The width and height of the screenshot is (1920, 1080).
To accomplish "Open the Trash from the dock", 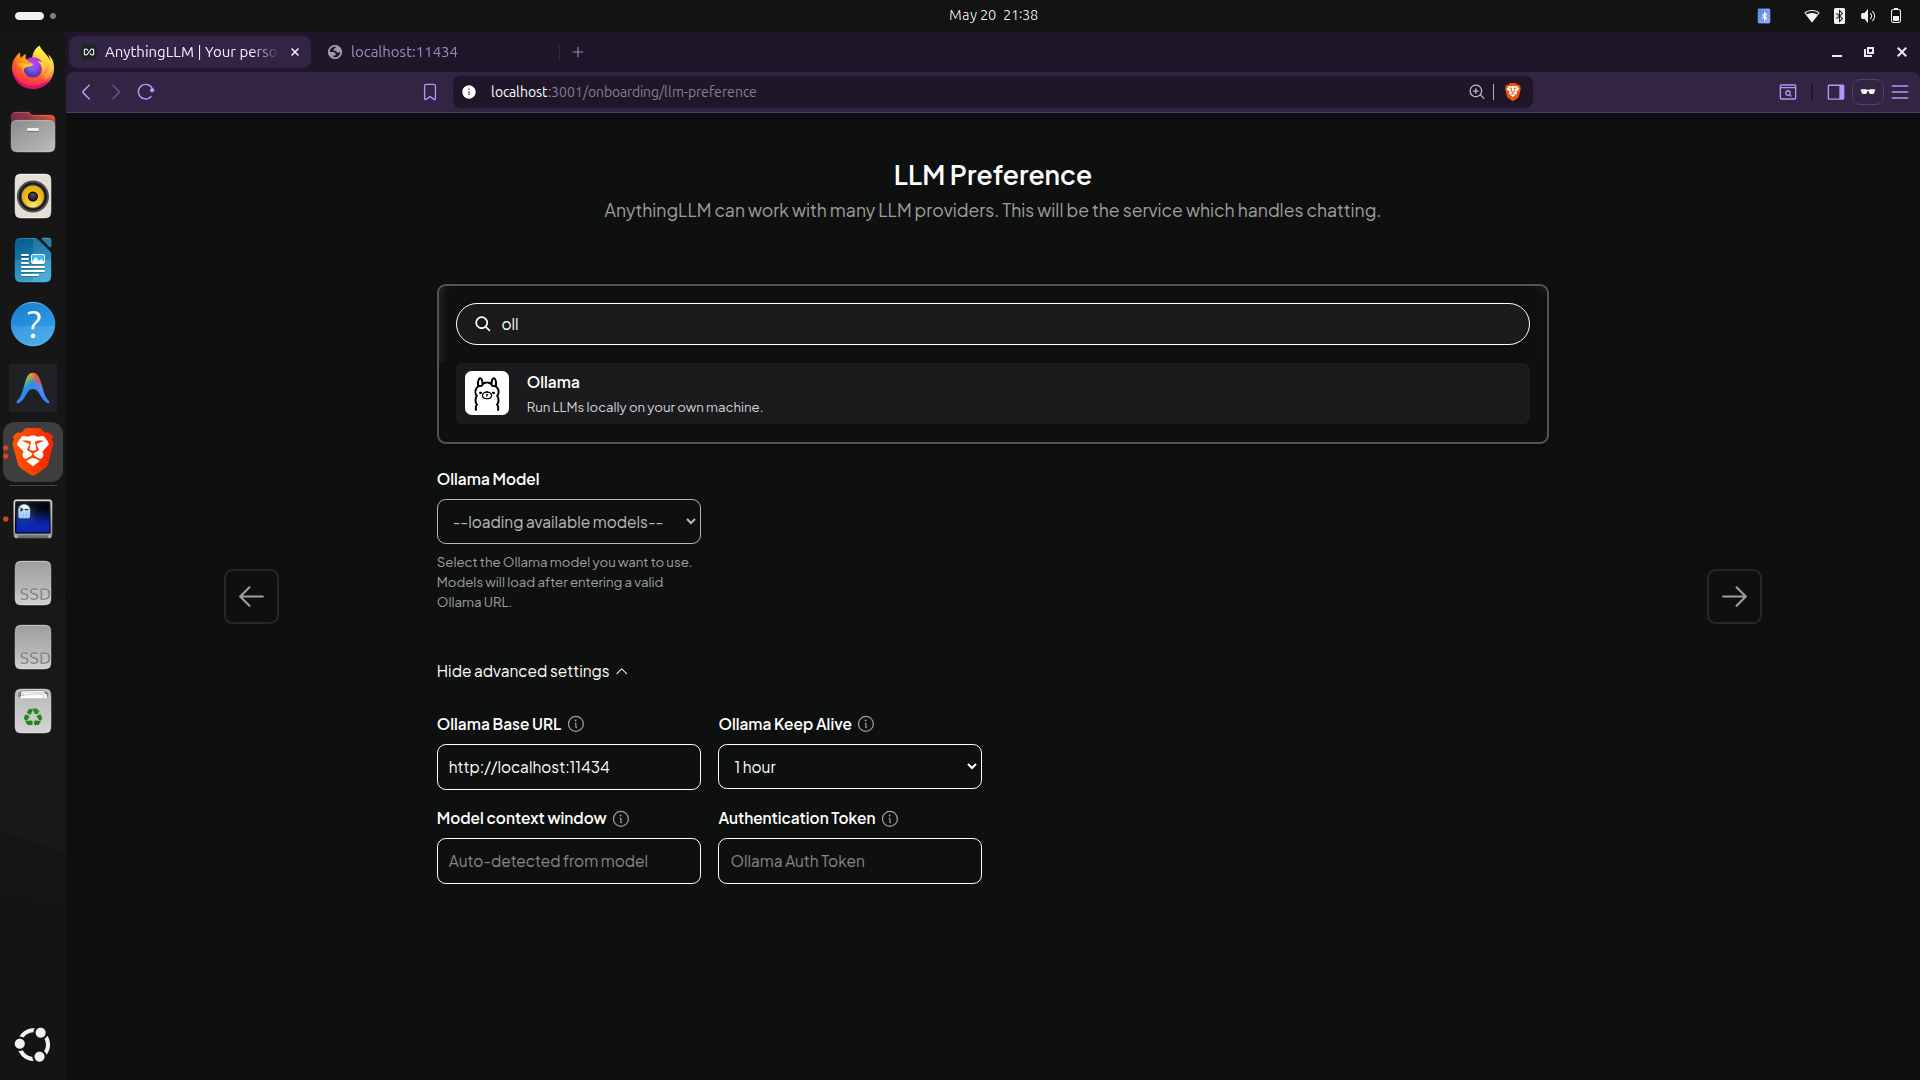I will [x=33, y=712].
